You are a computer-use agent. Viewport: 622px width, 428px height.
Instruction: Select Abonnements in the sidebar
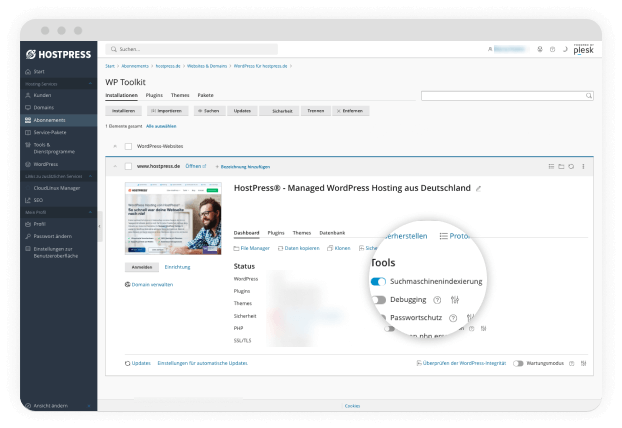(58, 120)
